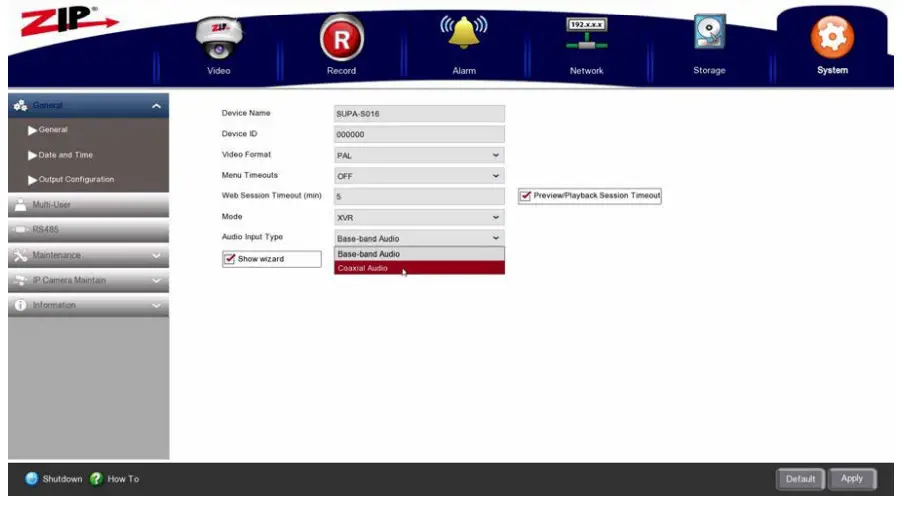The height and width of the screenshot is (505, 904).
Task: Expand the IP Camera Maintain chevron
Action: pyautogui.click(x=156, y=281)
